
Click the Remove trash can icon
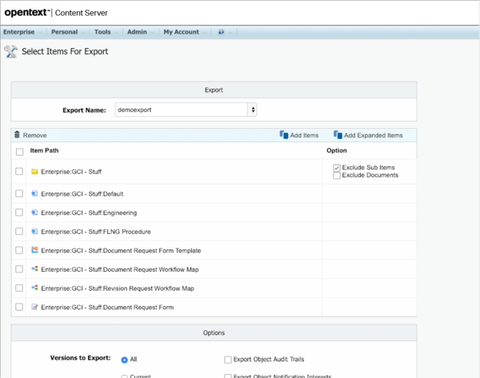[17, 135]
